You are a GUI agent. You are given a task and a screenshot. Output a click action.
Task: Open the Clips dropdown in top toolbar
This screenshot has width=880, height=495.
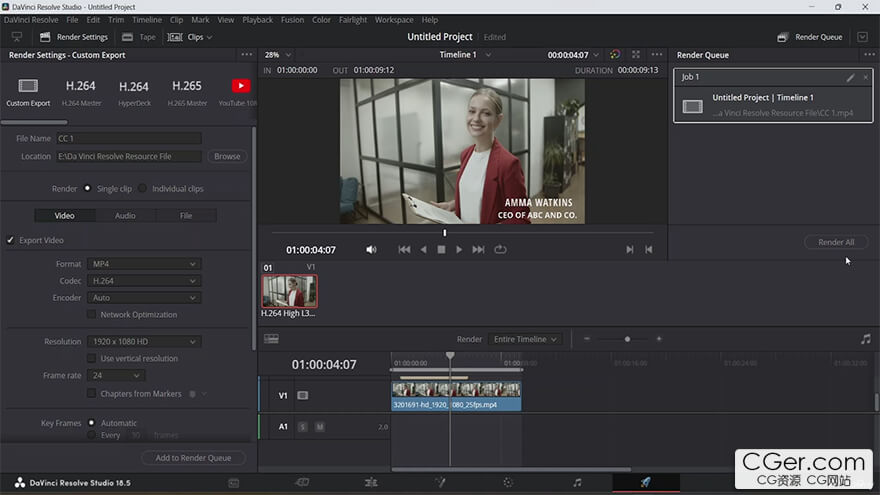coord(190,37)
